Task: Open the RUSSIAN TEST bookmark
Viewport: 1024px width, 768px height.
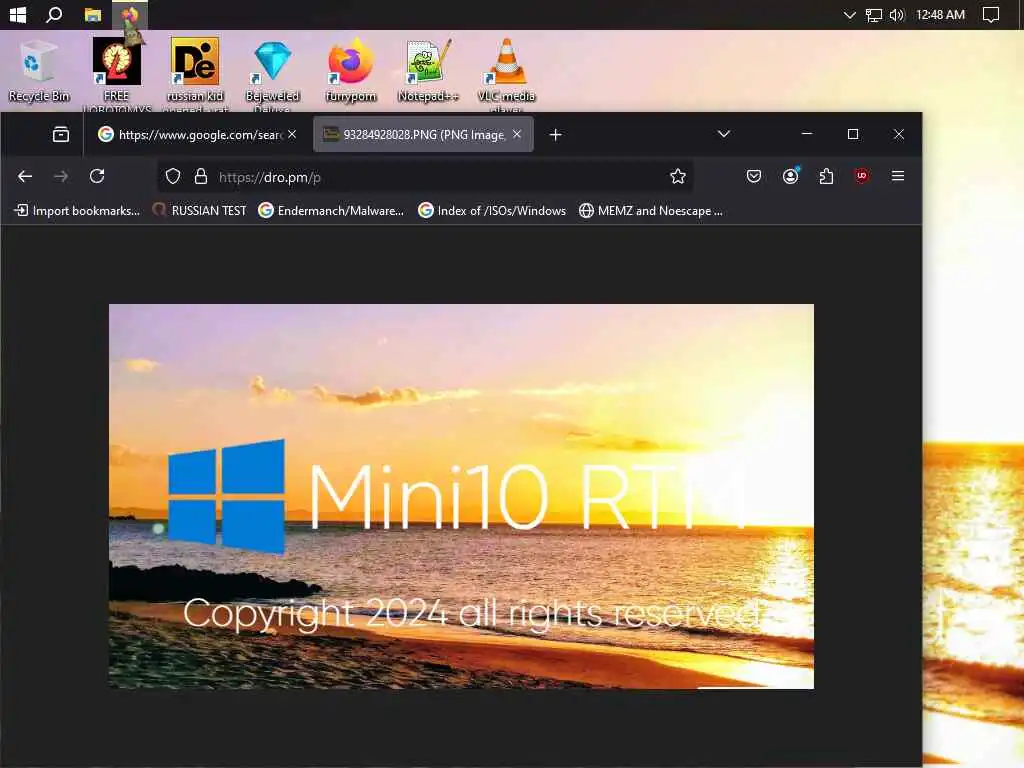Action: [199, 210]
